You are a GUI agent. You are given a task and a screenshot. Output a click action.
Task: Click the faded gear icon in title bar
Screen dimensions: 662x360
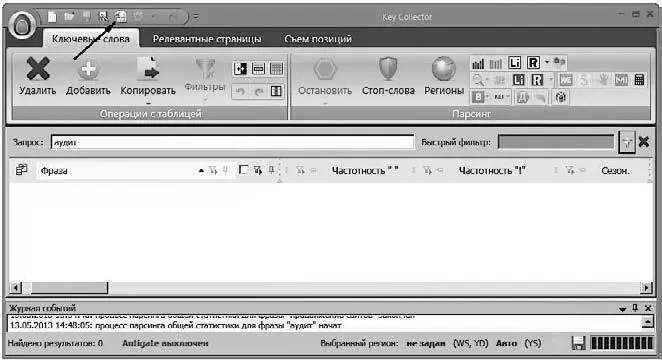pos(138,17)
